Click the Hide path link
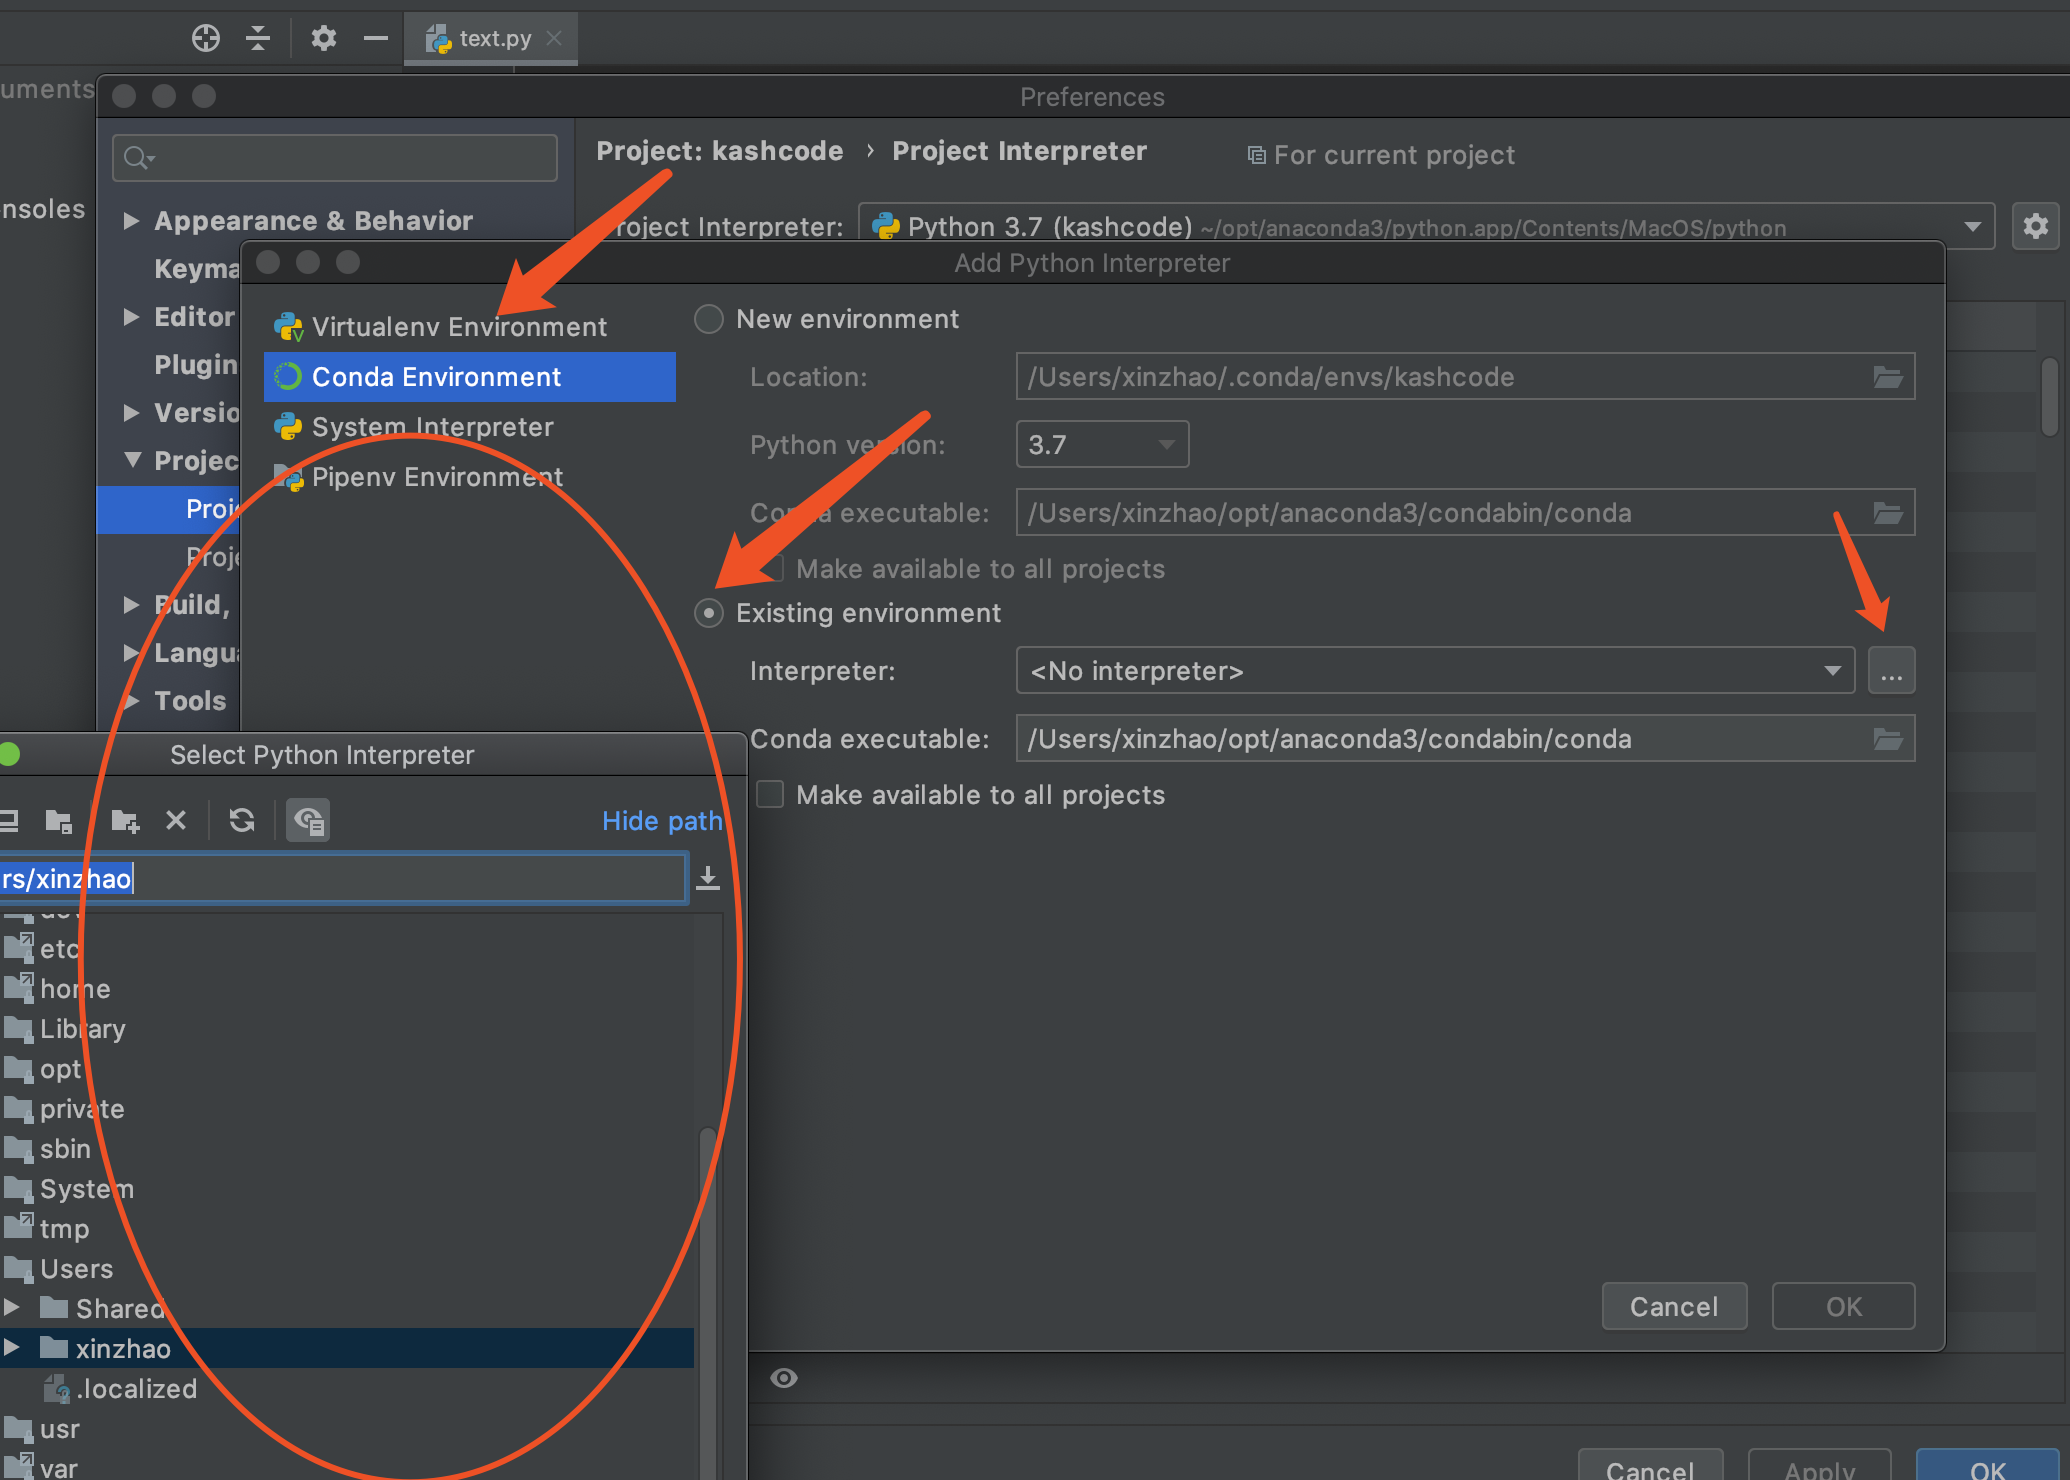Viewport: 2070px width, 1480px height. pyautogui.click(x=662, y=820)
